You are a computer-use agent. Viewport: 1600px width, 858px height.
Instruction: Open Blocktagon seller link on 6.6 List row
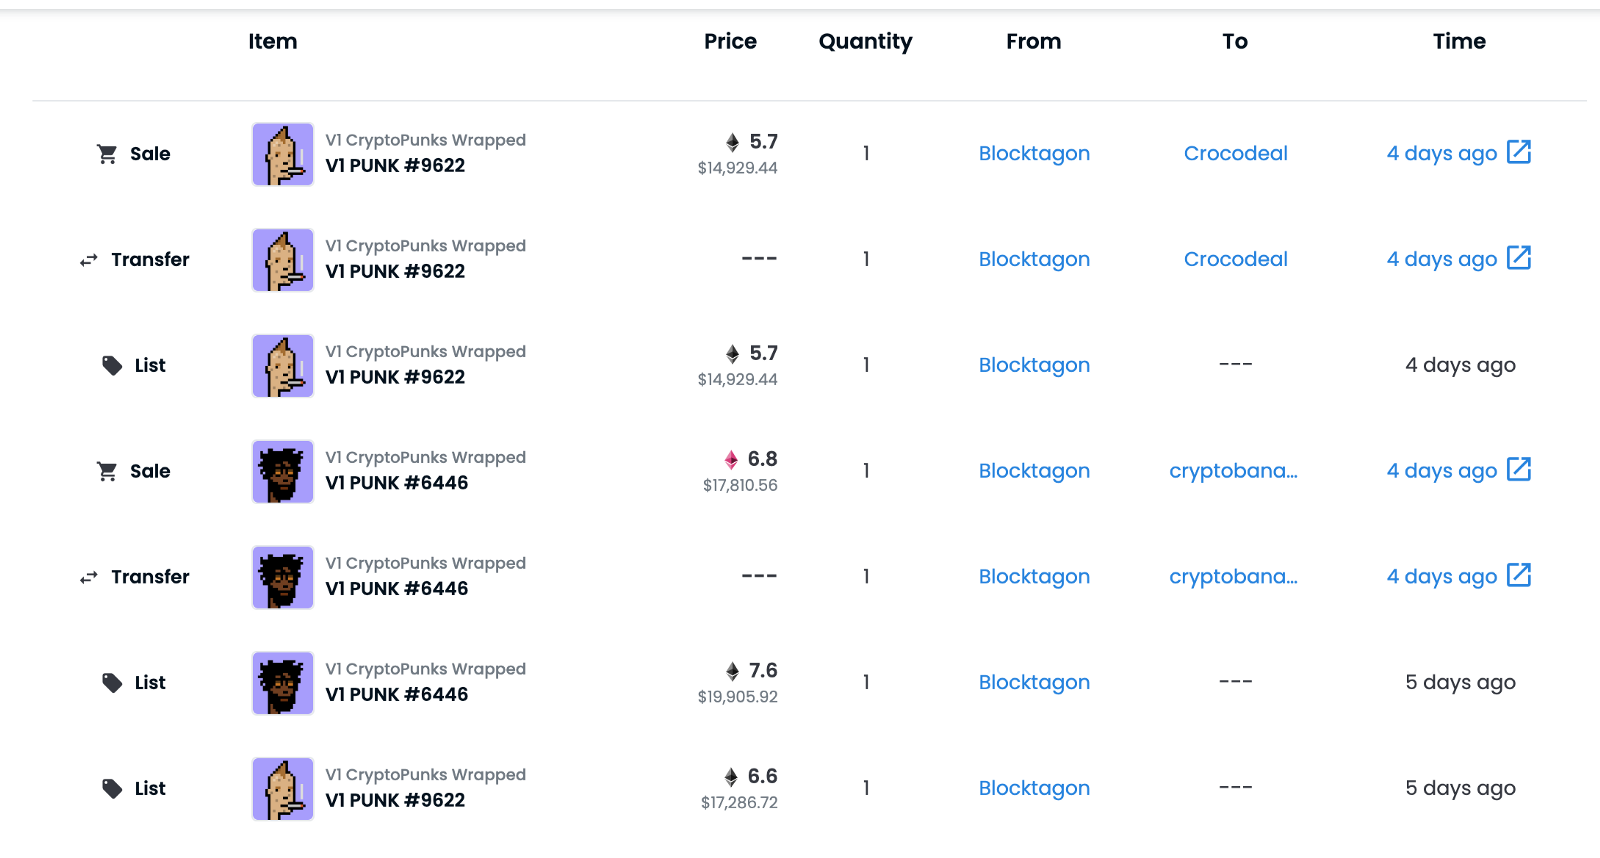pyautogui.click(x=1034, y=788)
